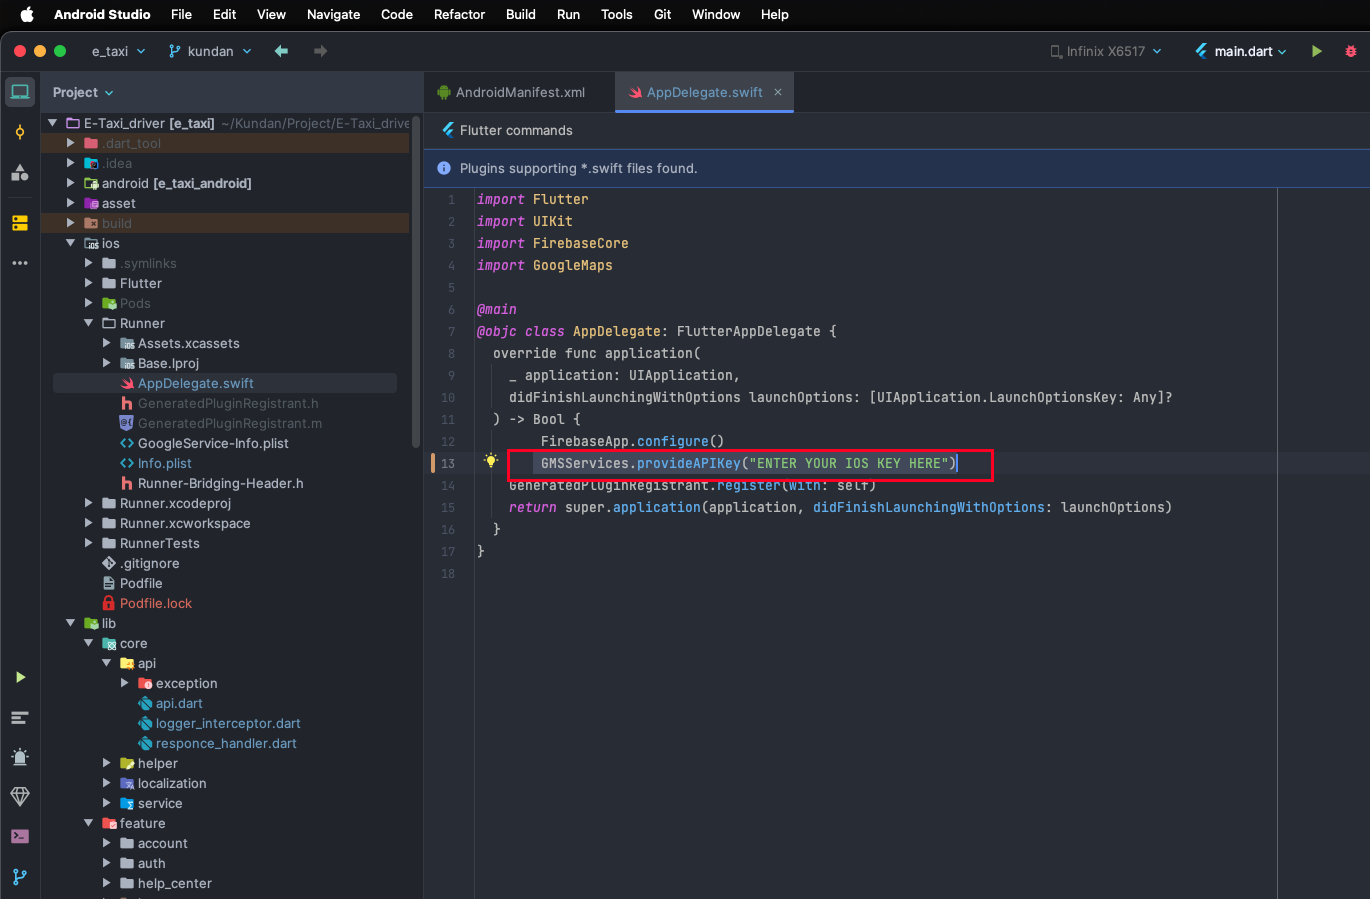Open the Infinix X6517 device selector
This screenshot has height=899, width=1370.
1106,51
